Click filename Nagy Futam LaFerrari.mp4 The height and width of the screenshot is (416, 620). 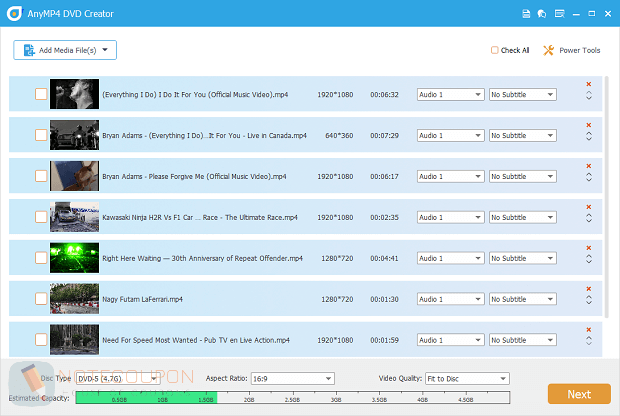[x=142, y=299]
